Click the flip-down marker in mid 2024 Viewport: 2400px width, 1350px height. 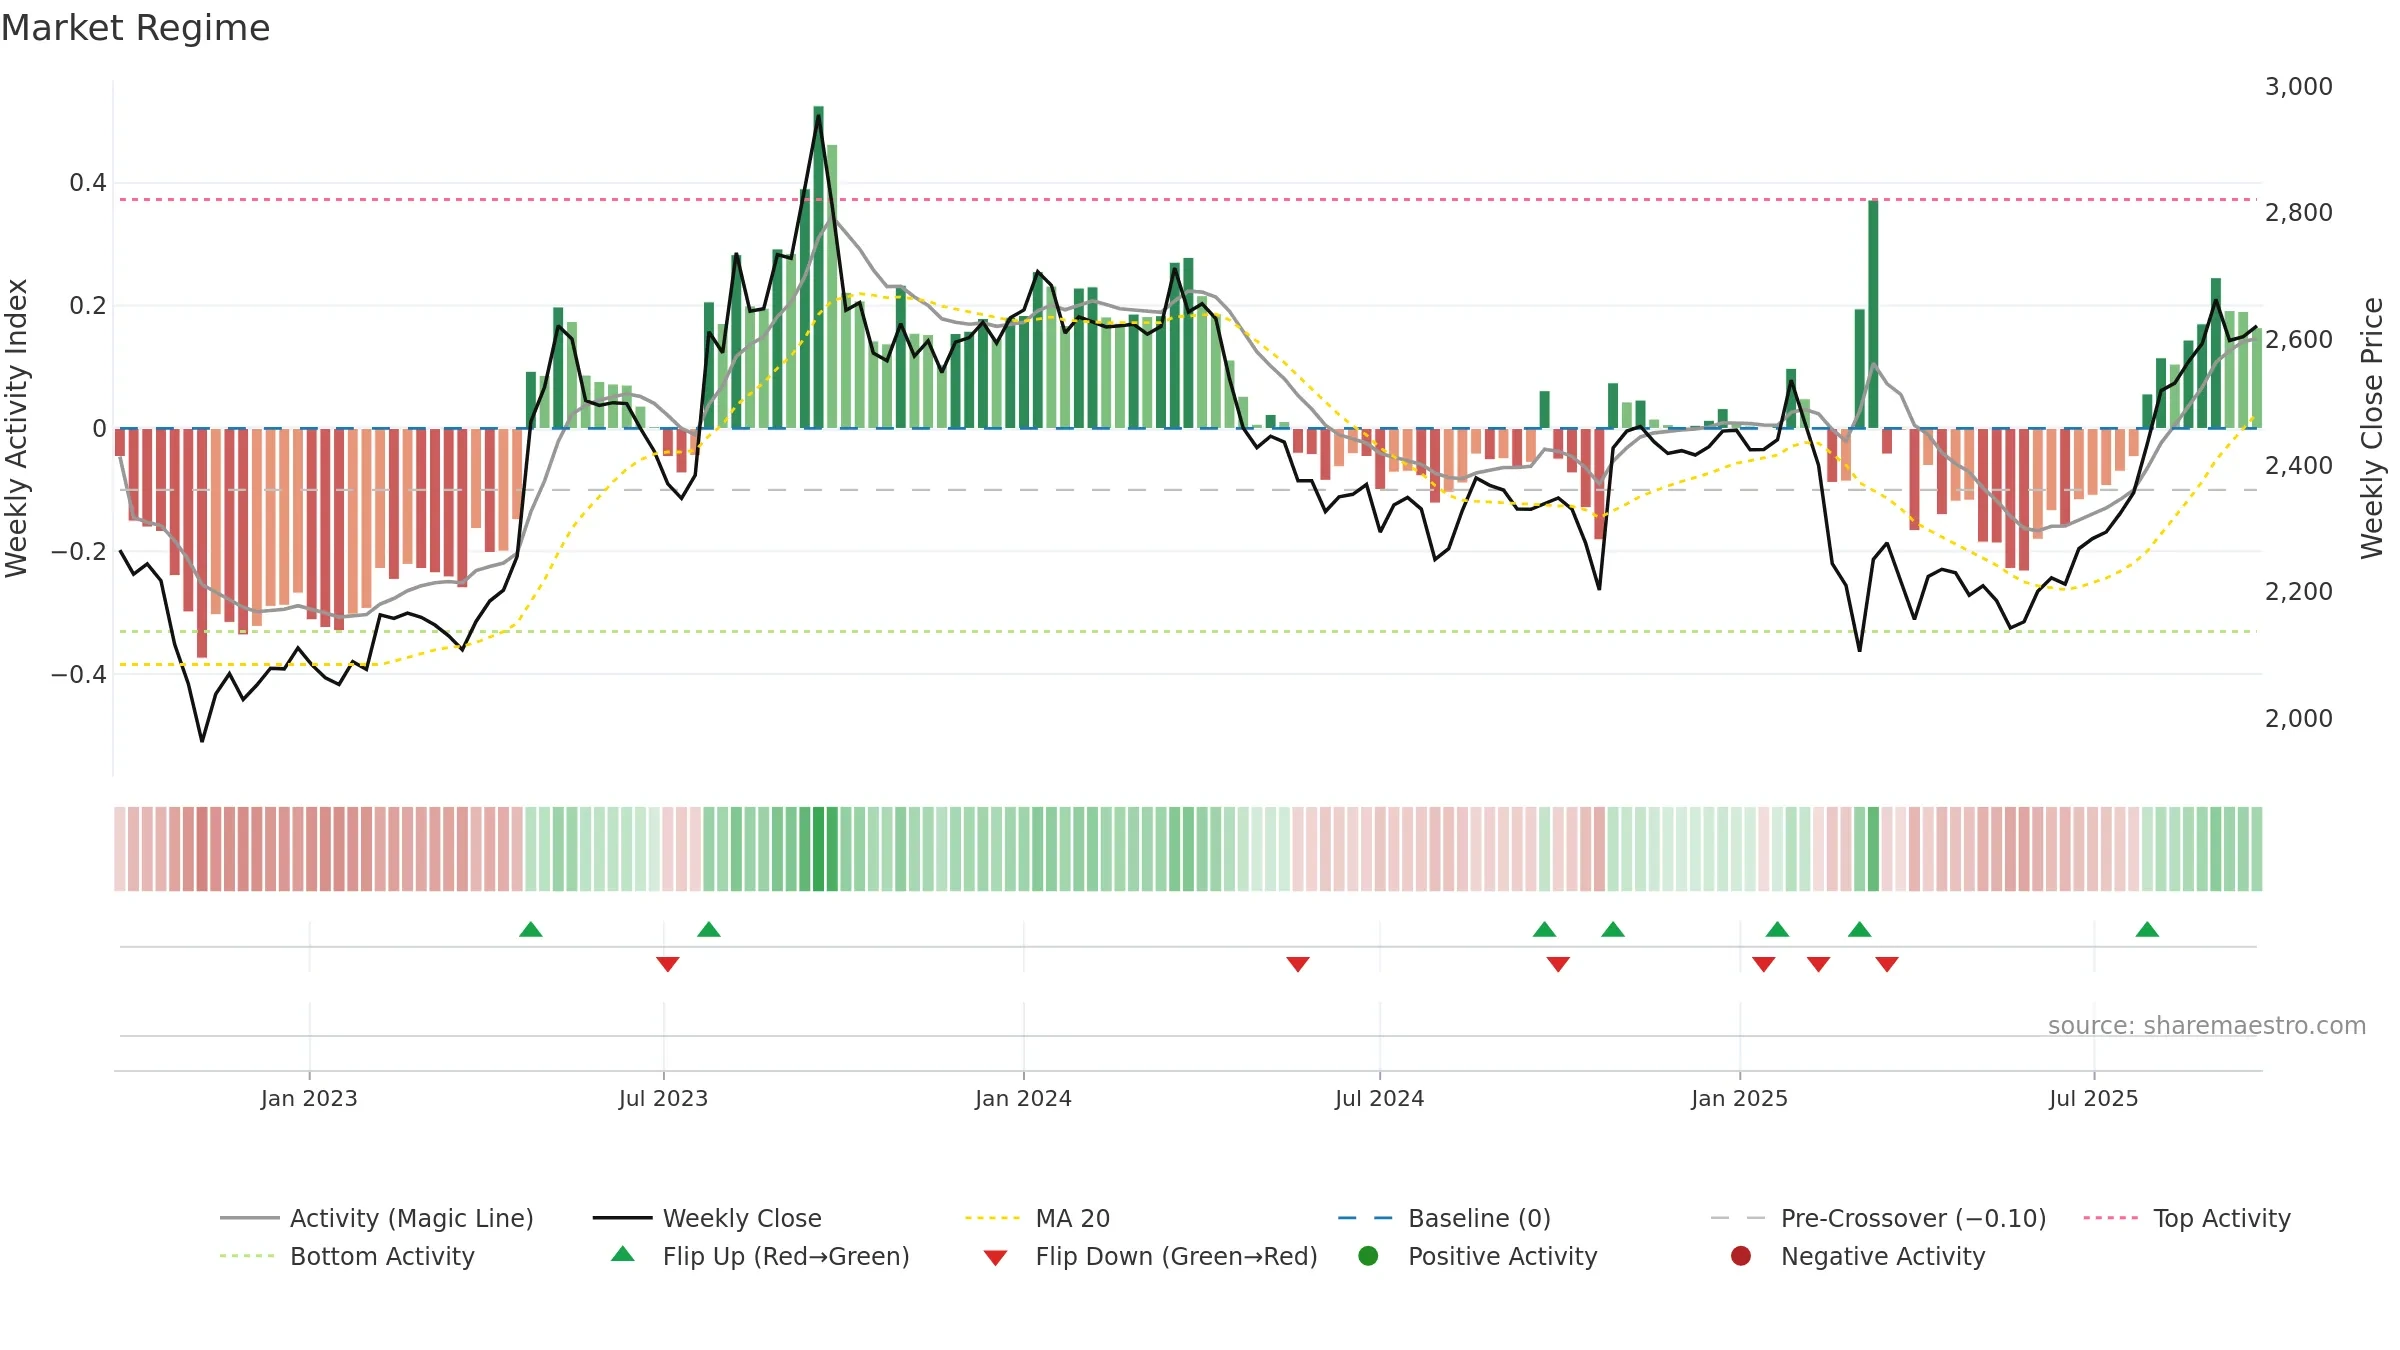point(1298,964)
